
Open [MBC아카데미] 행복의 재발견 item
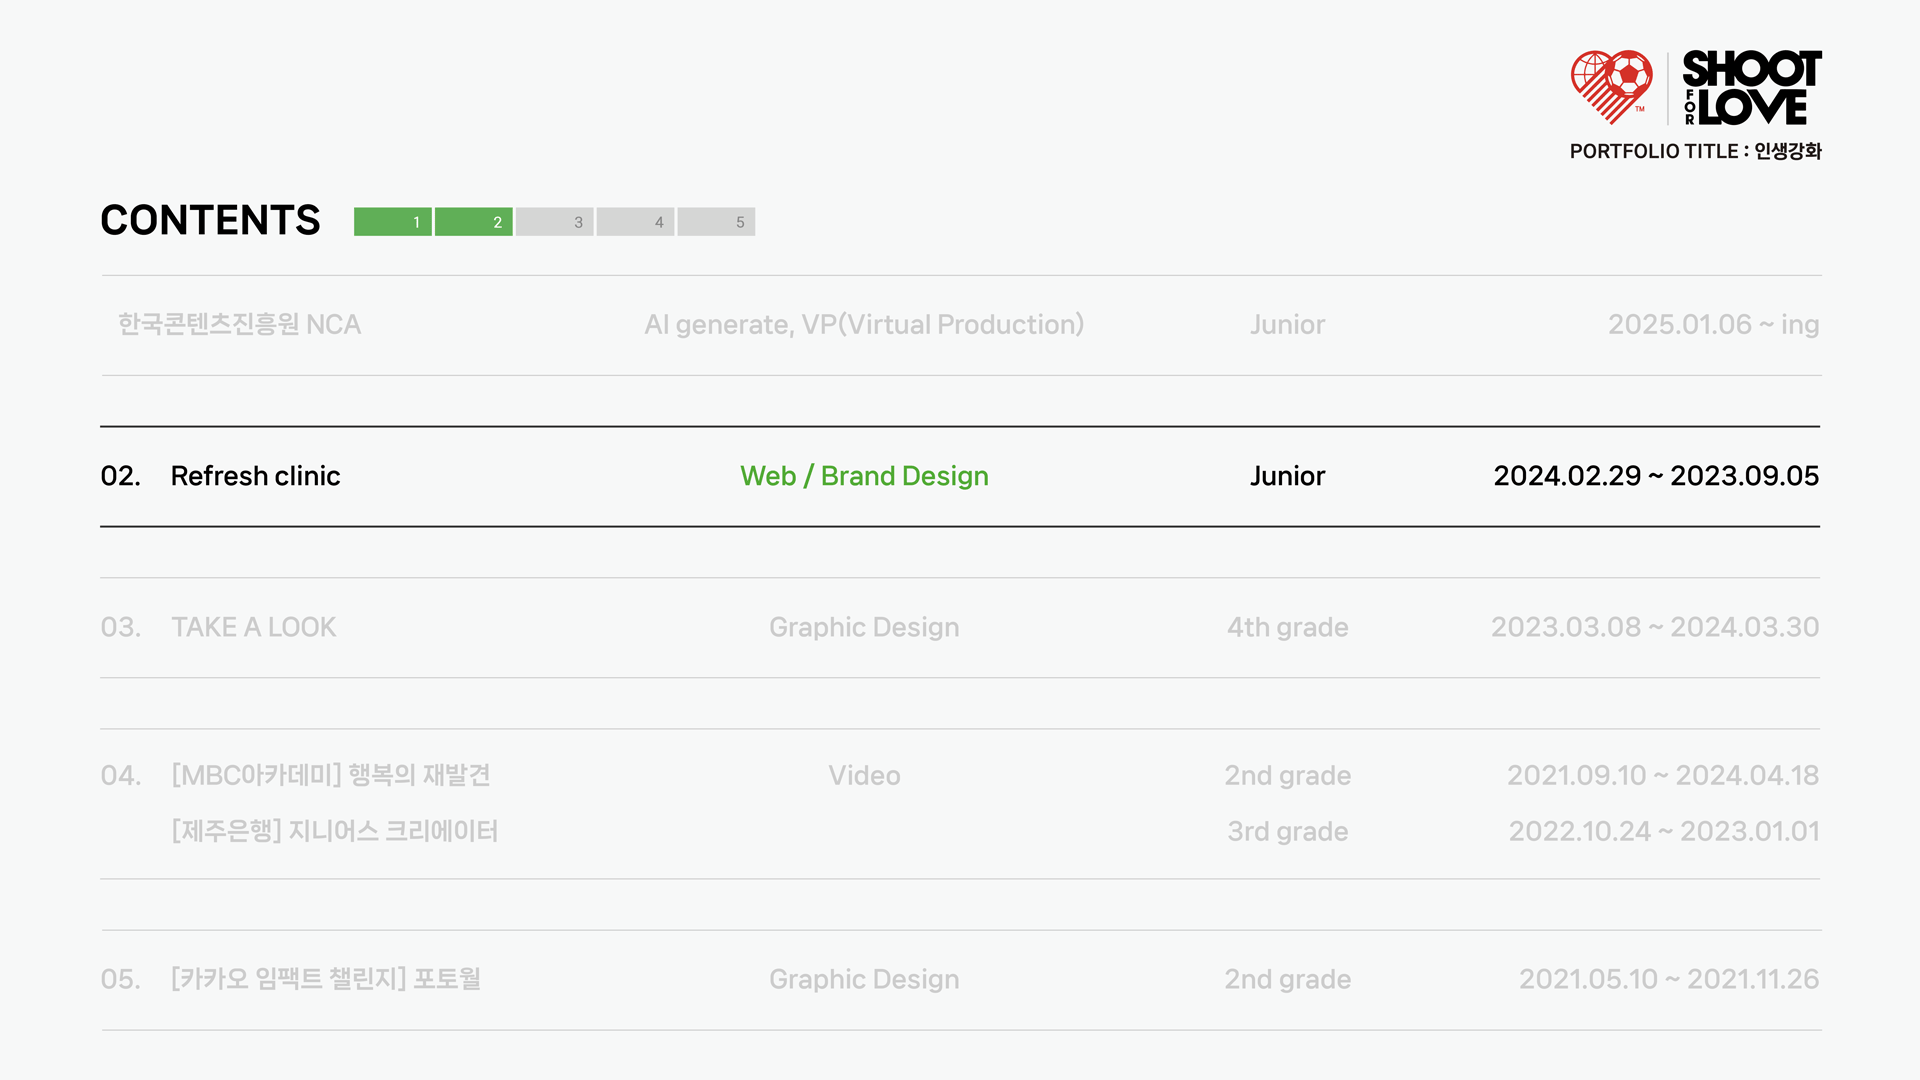(x=331, y=776)
